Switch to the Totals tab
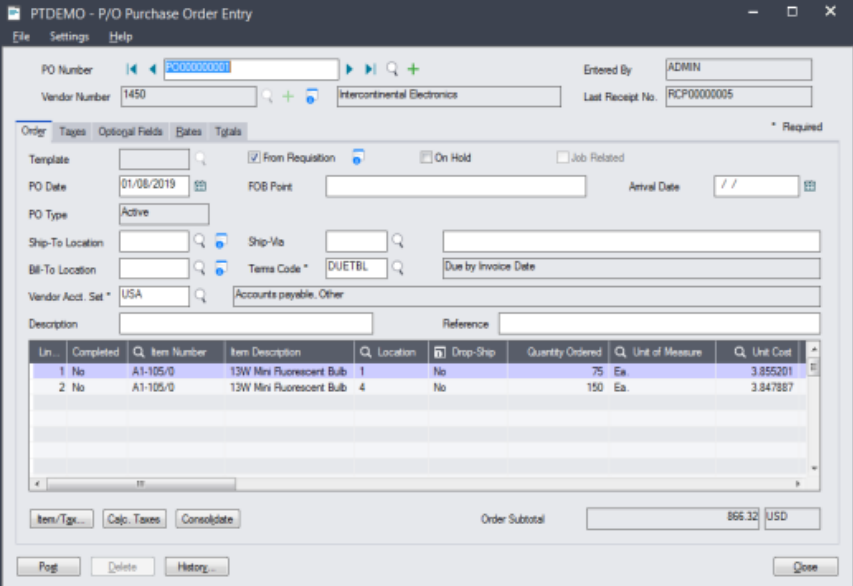The height and width of the screenshot is (586, 853). click(228, 132)
